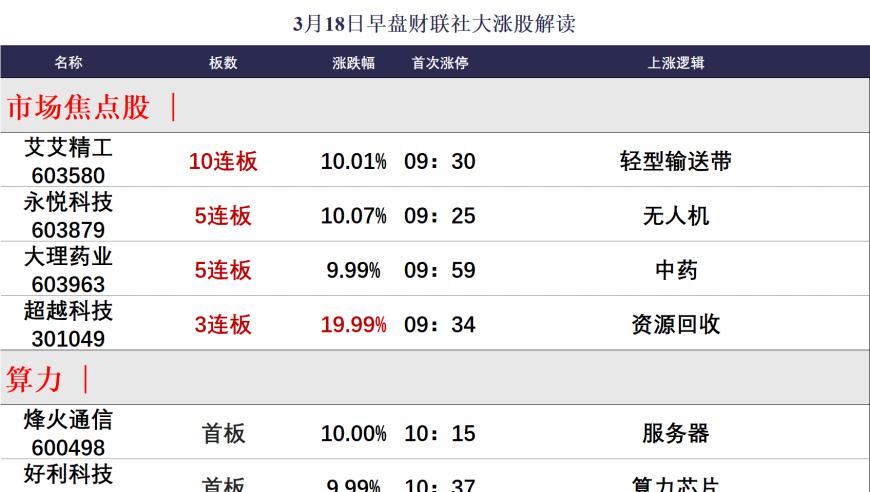Click the title 3月18日早盘财联社大涨股解读
Screen dimensions: 870x492
coord(434,24)
